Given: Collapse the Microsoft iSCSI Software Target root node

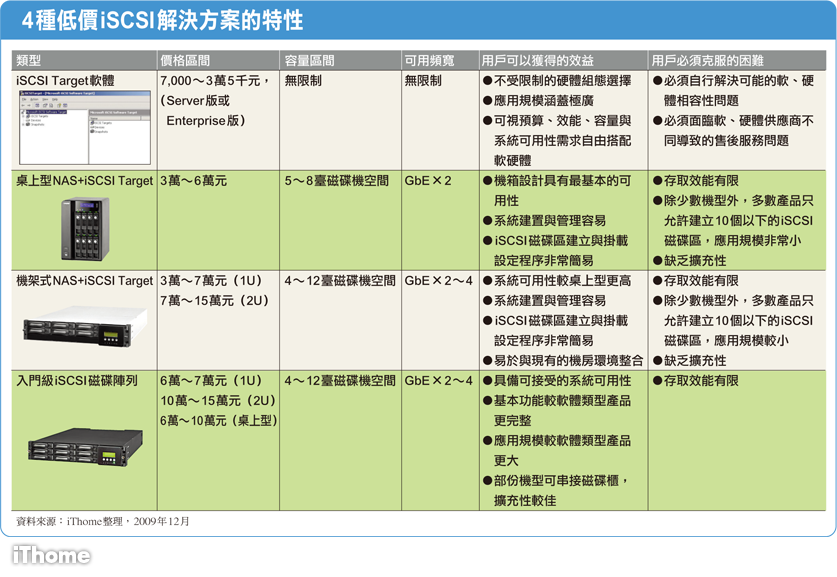Looking at the screenshot, I should [21, 112].
